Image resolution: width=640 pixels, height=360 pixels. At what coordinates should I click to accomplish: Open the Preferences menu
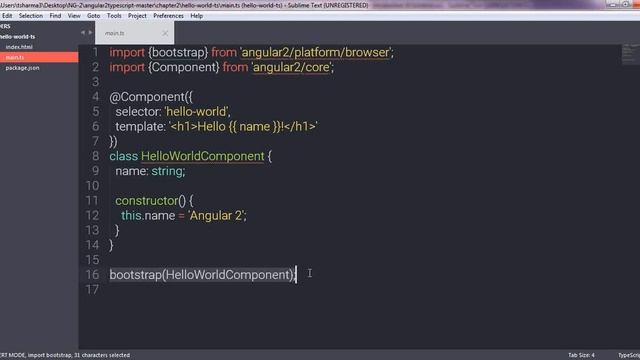tap(168, 16)
